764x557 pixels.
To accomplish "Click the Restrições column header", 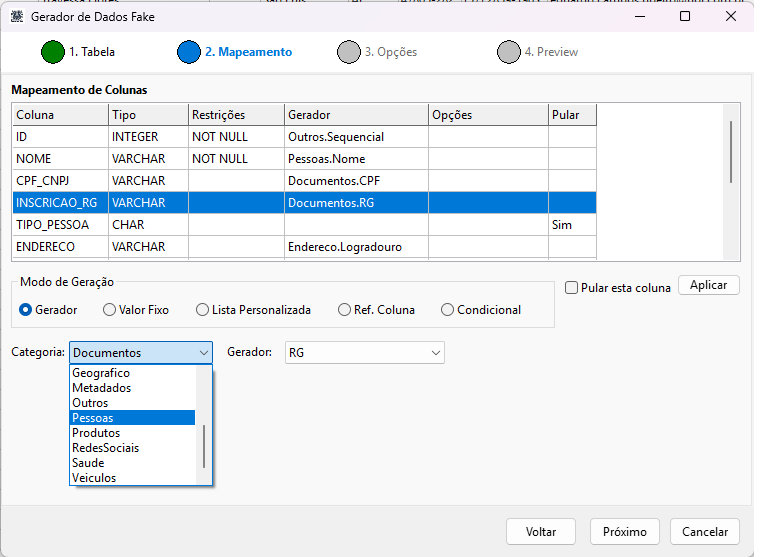I will coord(236,115).
